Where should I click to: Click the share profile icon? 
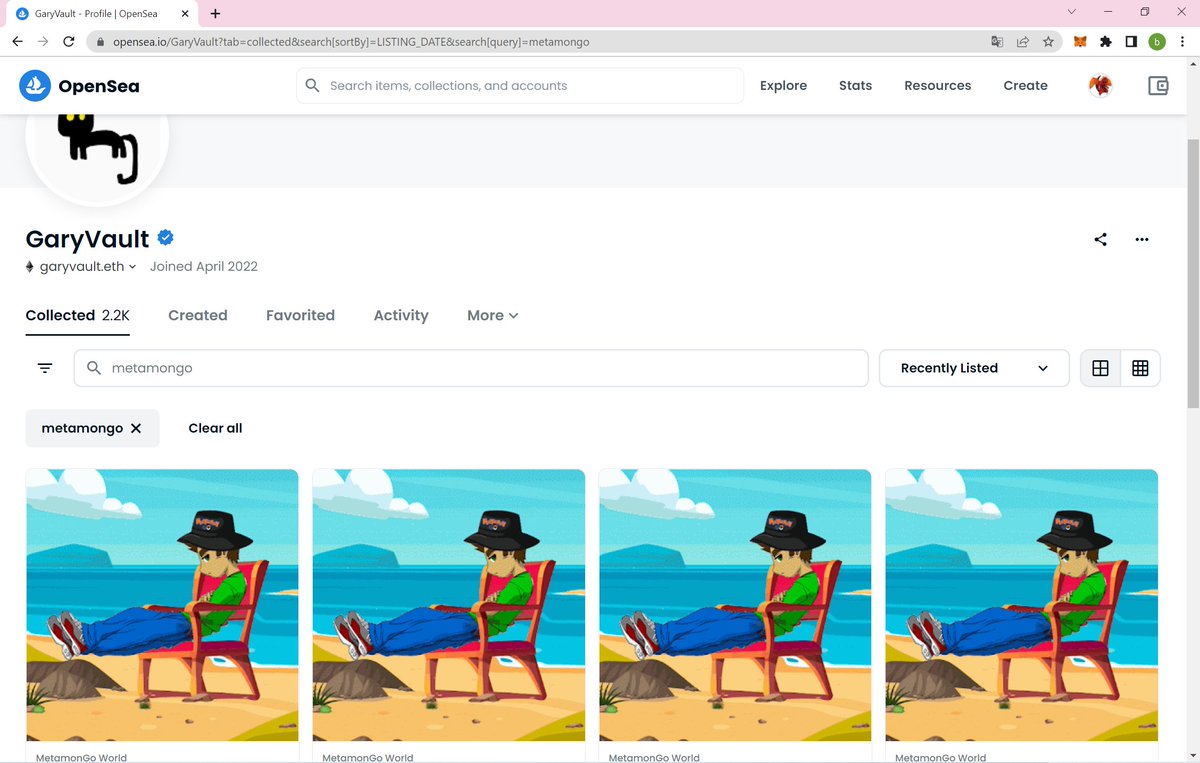1100,239
